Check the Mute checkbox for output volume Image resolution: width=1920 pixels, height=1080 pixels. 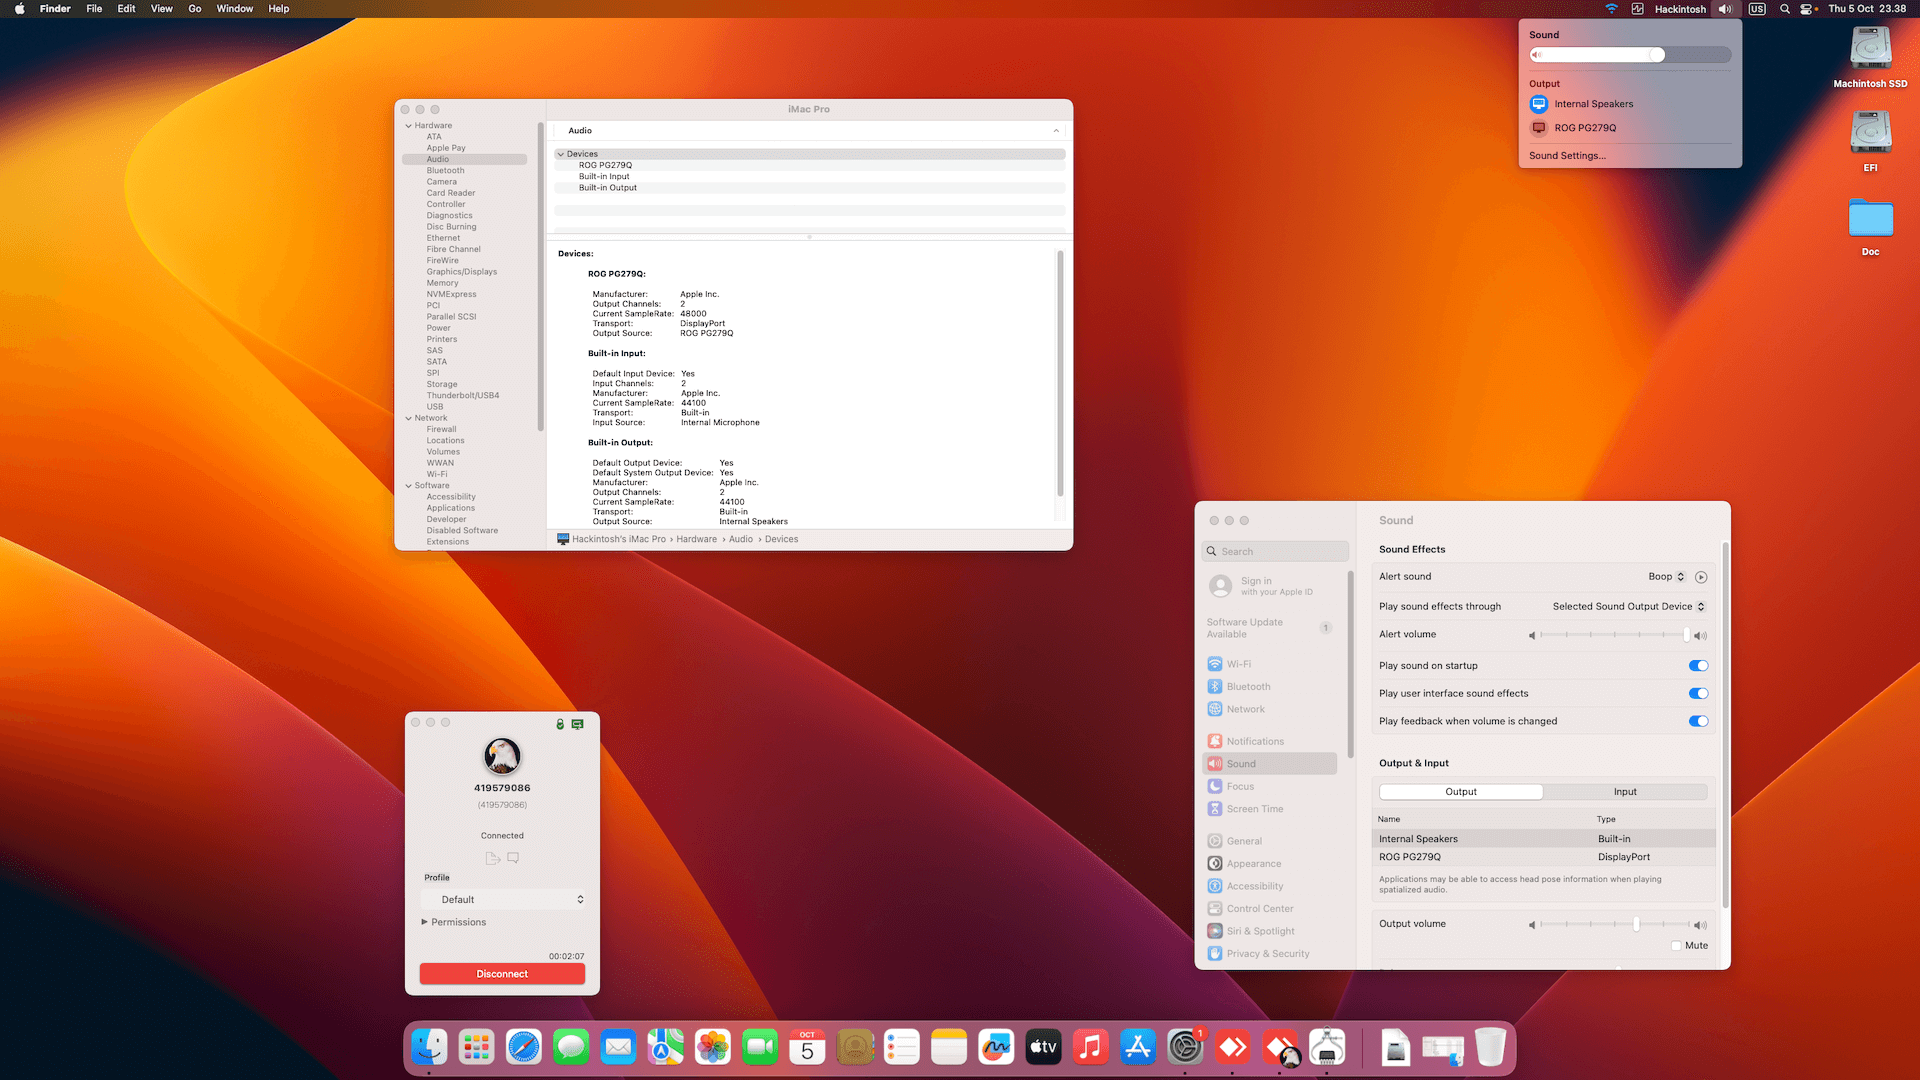[x=1676, y=946]
